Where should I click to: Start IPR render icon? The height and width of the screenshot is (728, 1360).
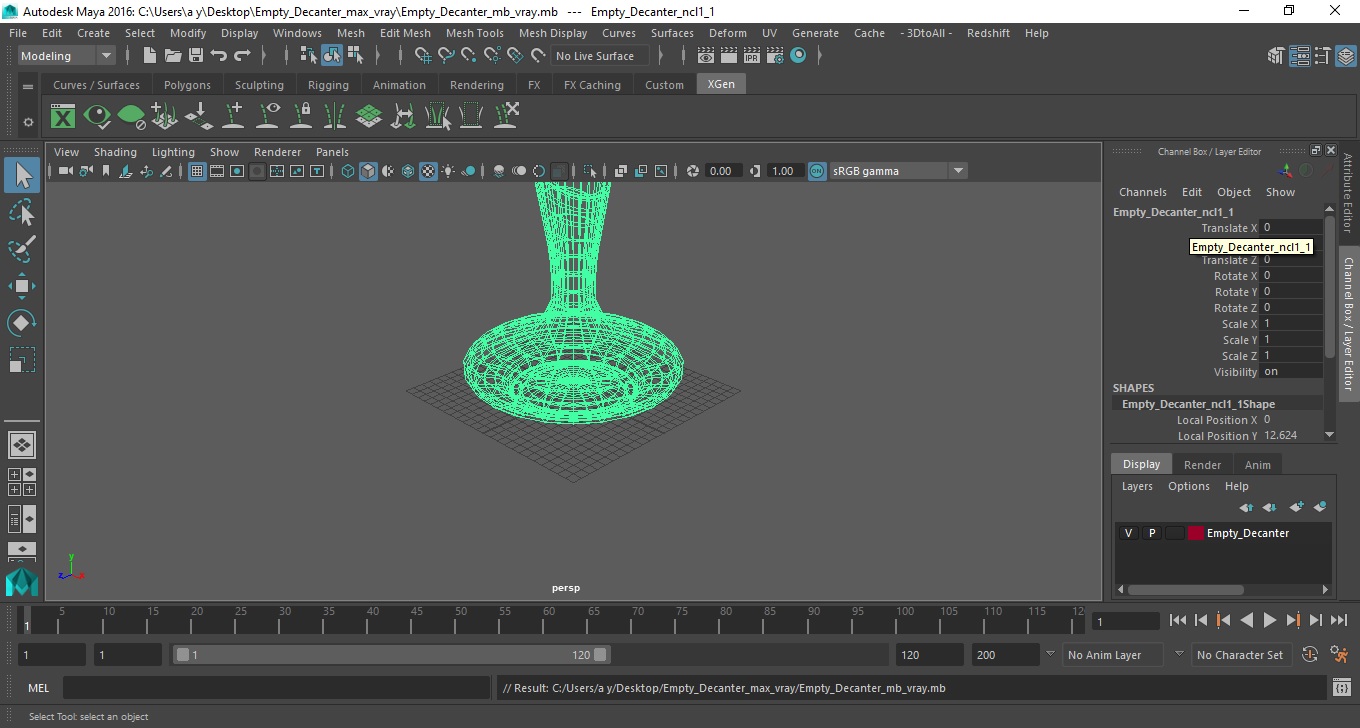coord(752,56)
